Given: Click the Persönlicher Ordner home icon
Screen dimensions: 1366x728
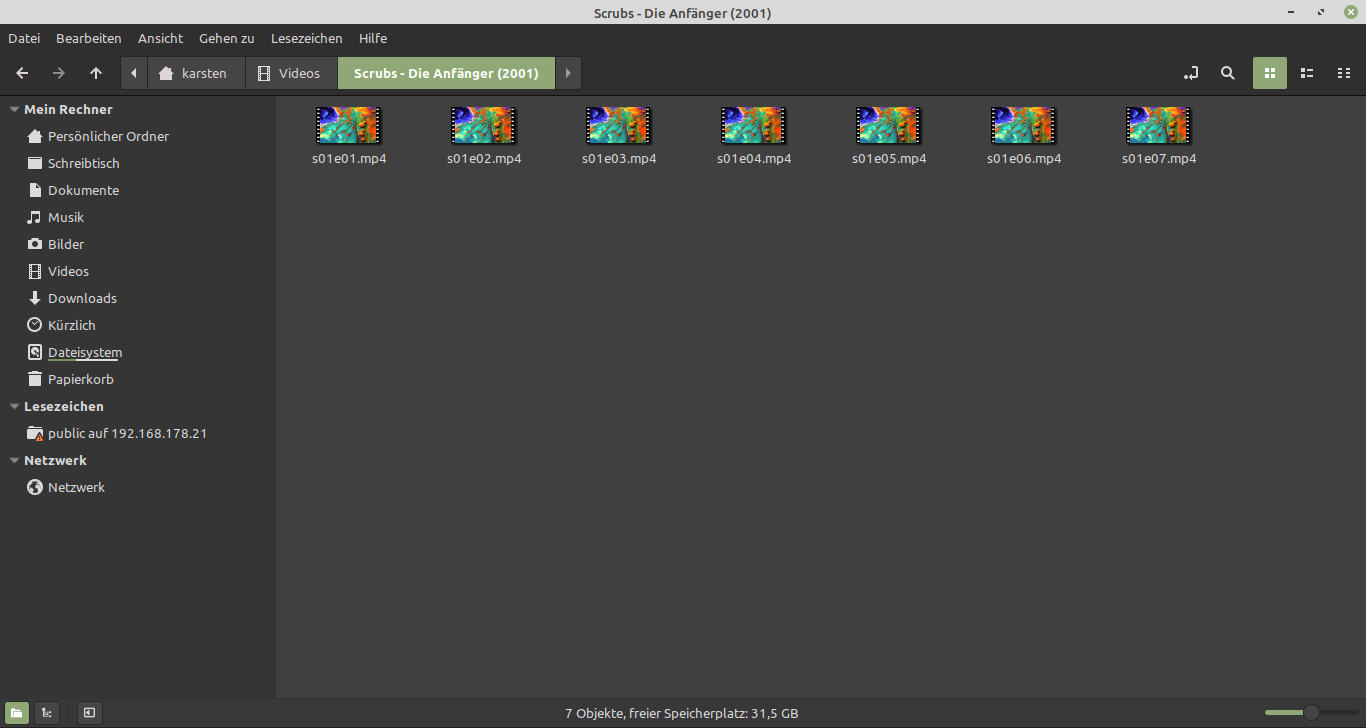Looking at the screenshot, I should tap(35, 136).
